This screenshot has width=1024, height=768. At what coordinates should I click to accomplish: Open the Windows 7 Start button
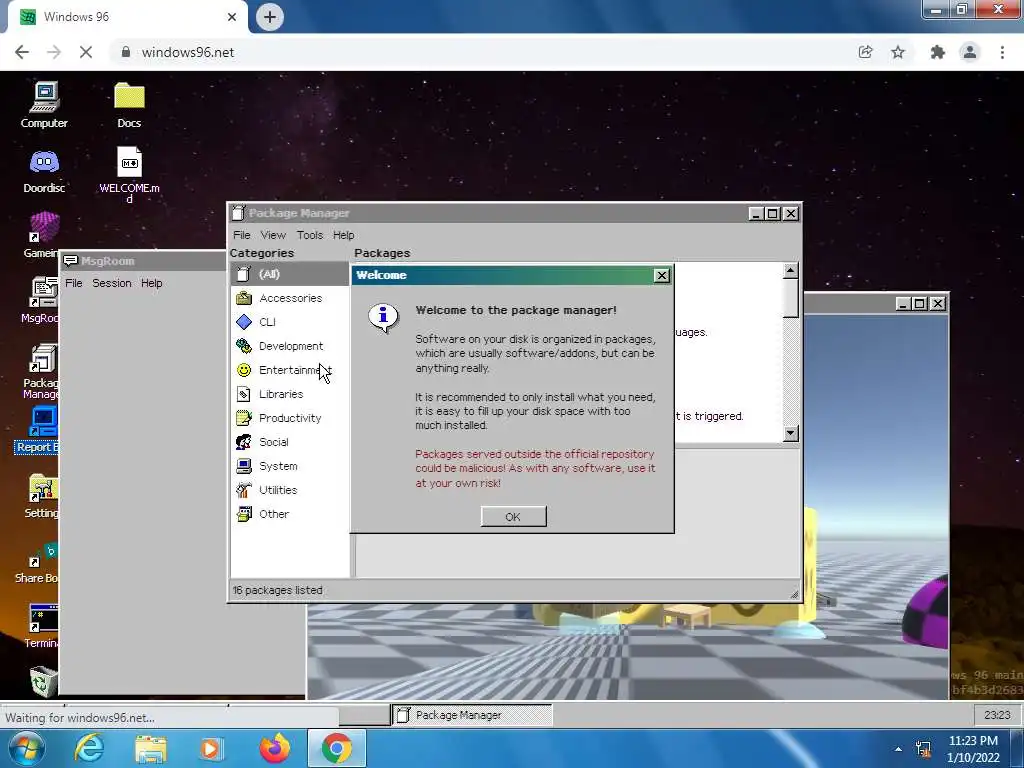27,748
